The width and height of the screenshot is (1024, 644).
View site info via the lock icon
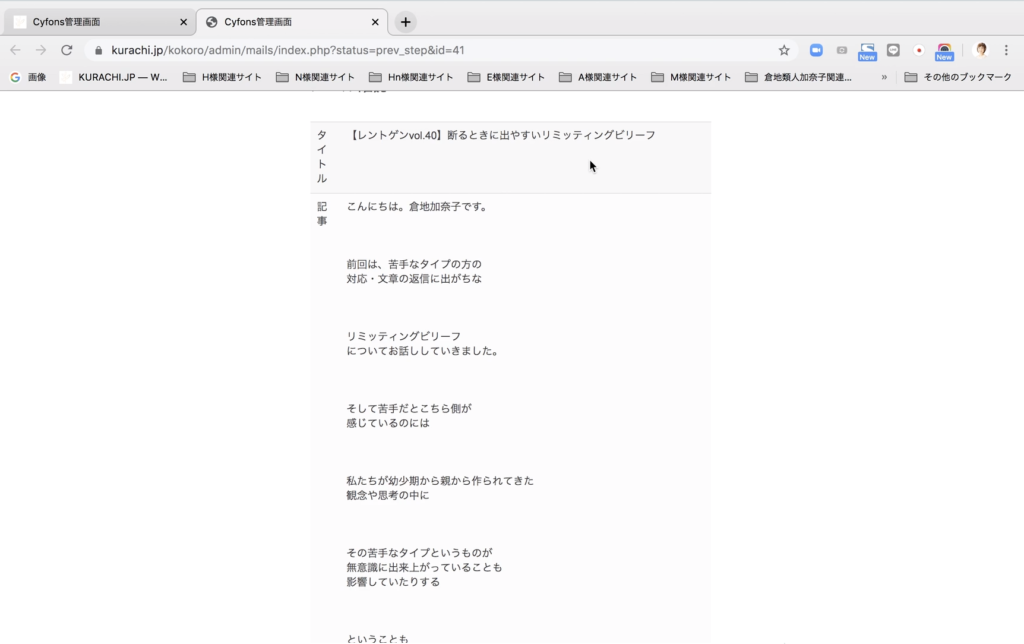98,50
